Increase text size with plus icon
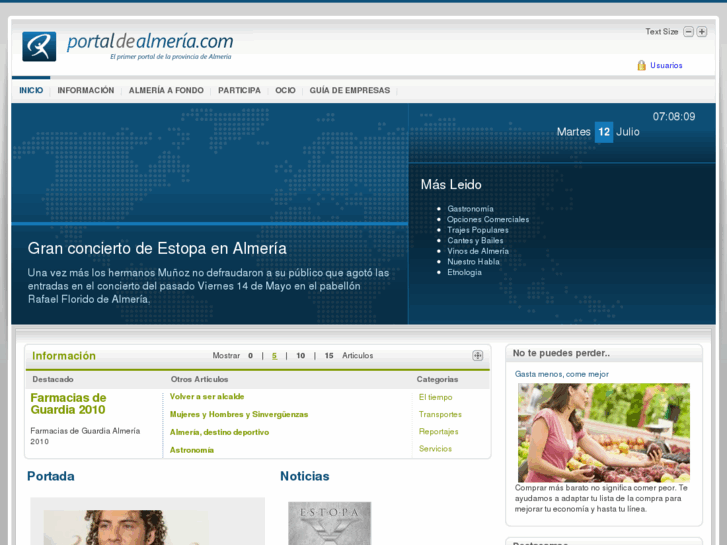Viewport: 727px width, 545px height. point(701,32)
